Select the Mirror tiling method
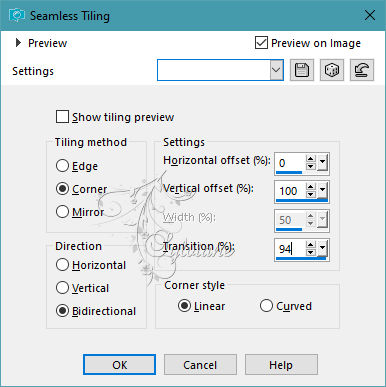Screen dimensions: 386x387 (x=62, y=212)
